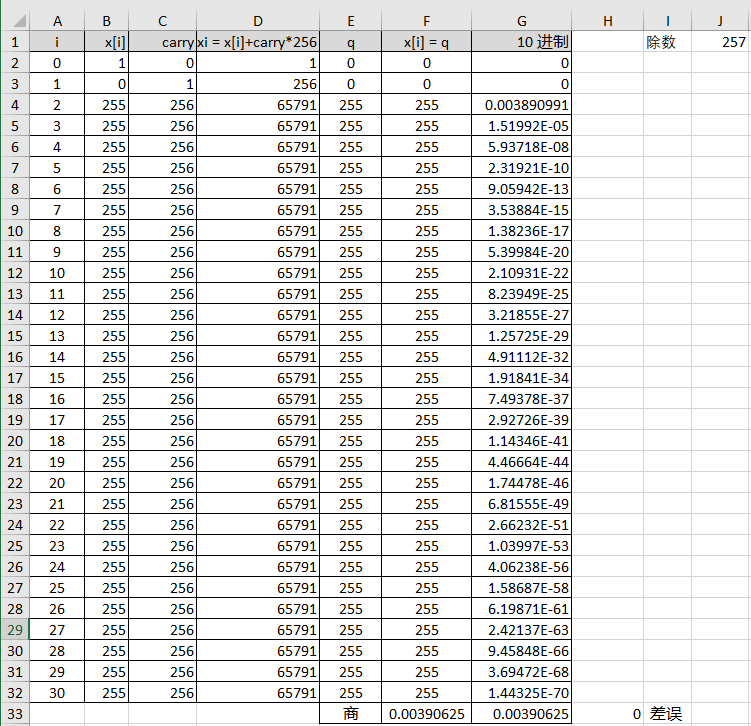Click the '商' label cell
The height and width of the screenshot is (726, 751).
click(x=351, y=714)
